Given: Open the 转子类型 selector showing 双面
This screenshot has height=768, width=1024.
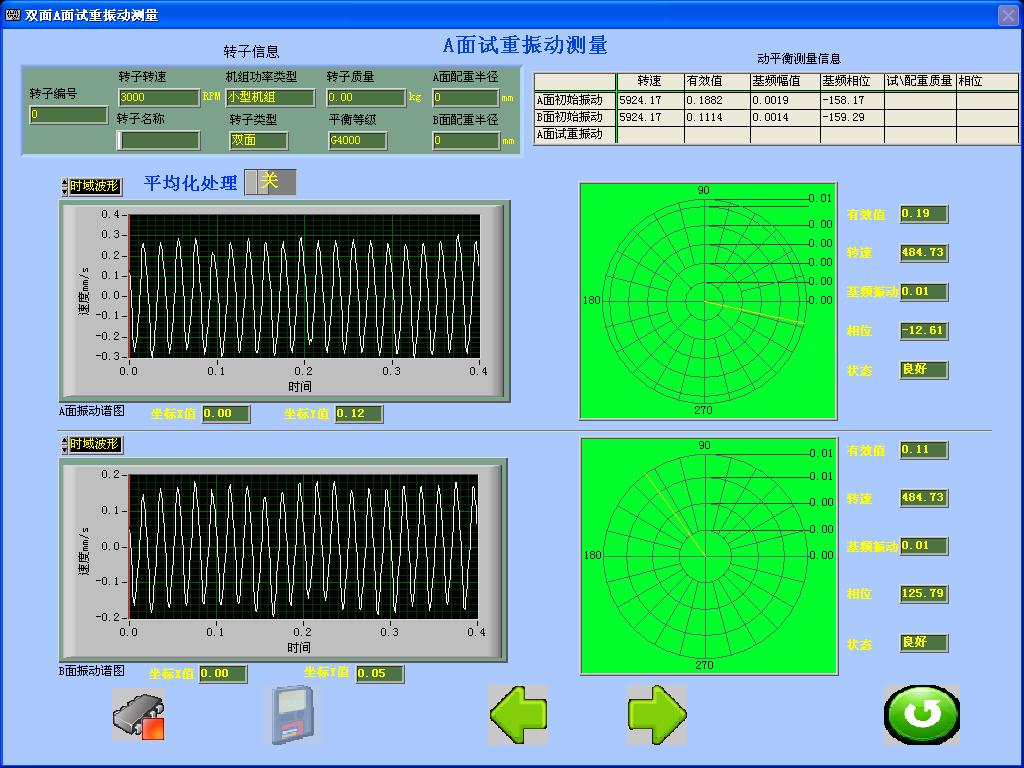Looking at the screenshot, I should (258, 141).
